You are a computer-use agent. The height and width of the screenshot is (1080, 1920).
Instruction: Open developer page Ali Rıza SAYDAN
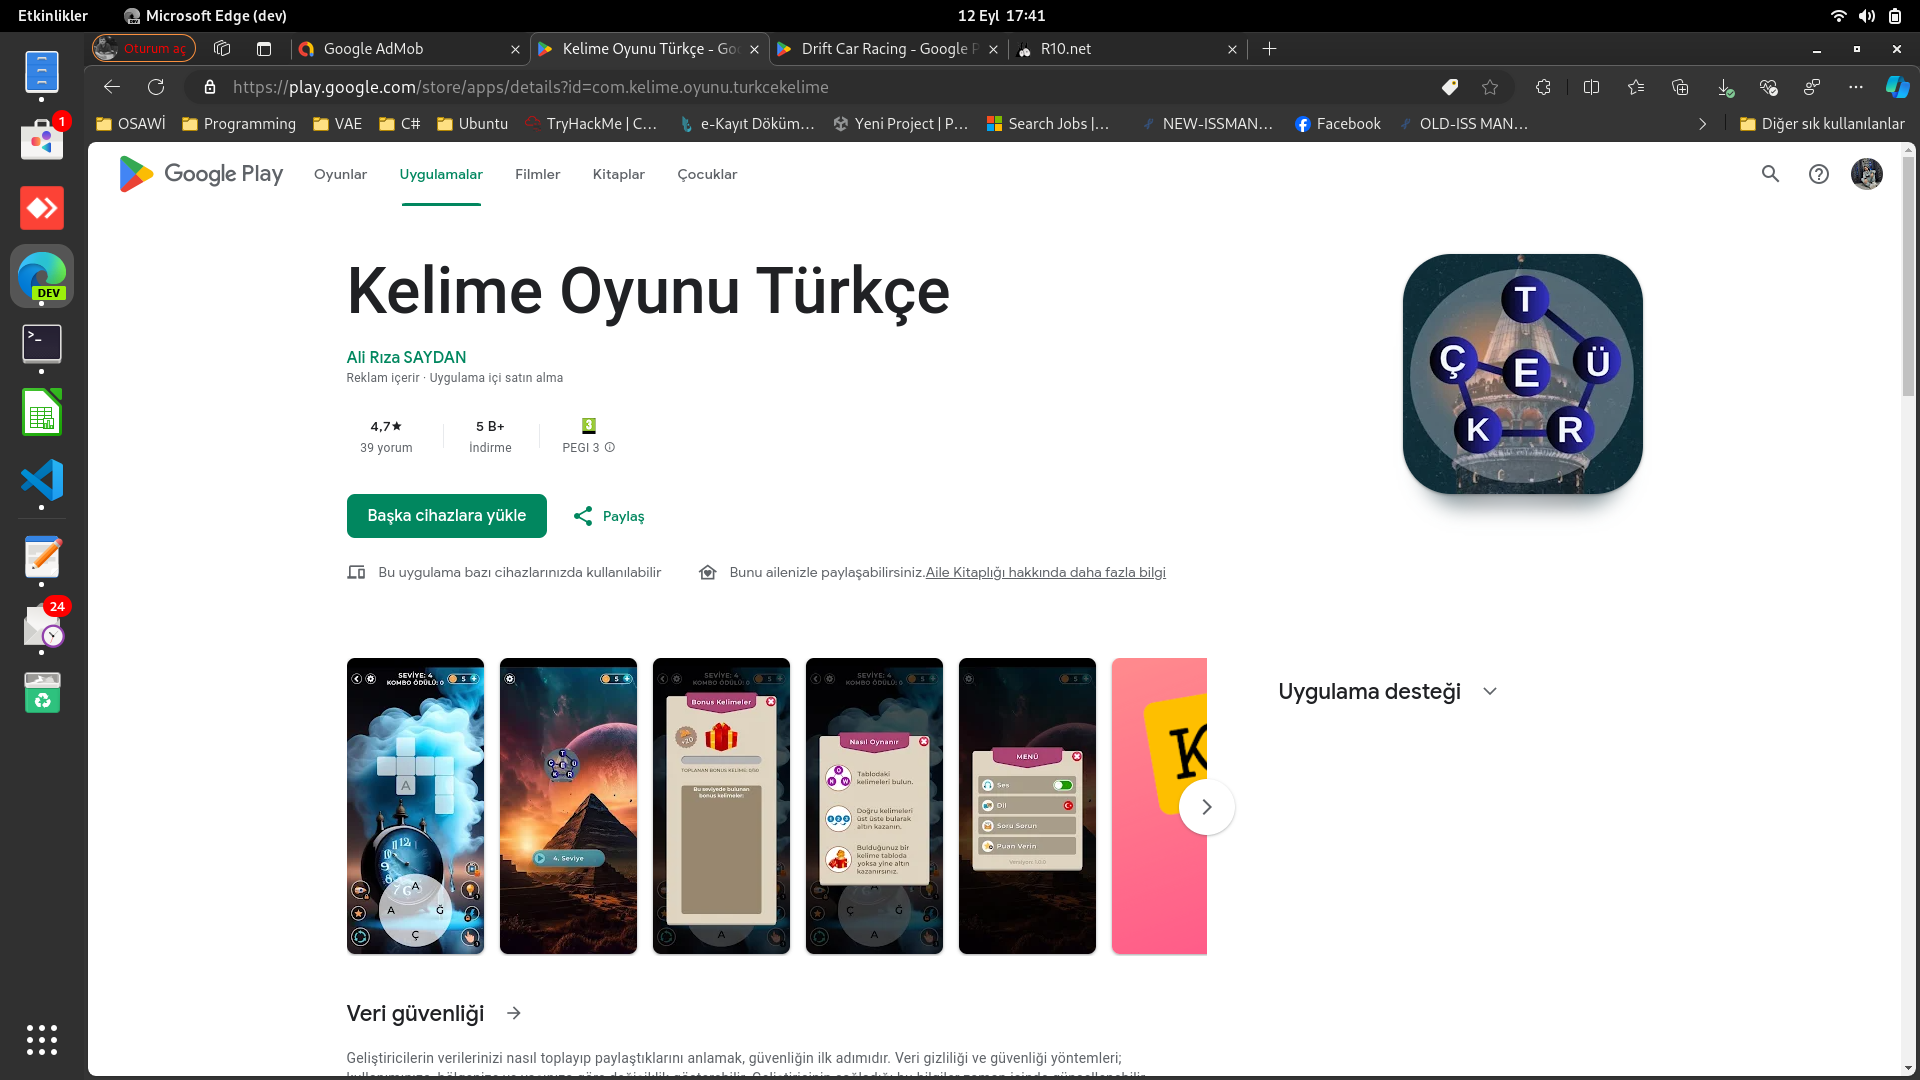tap(406, 357)
